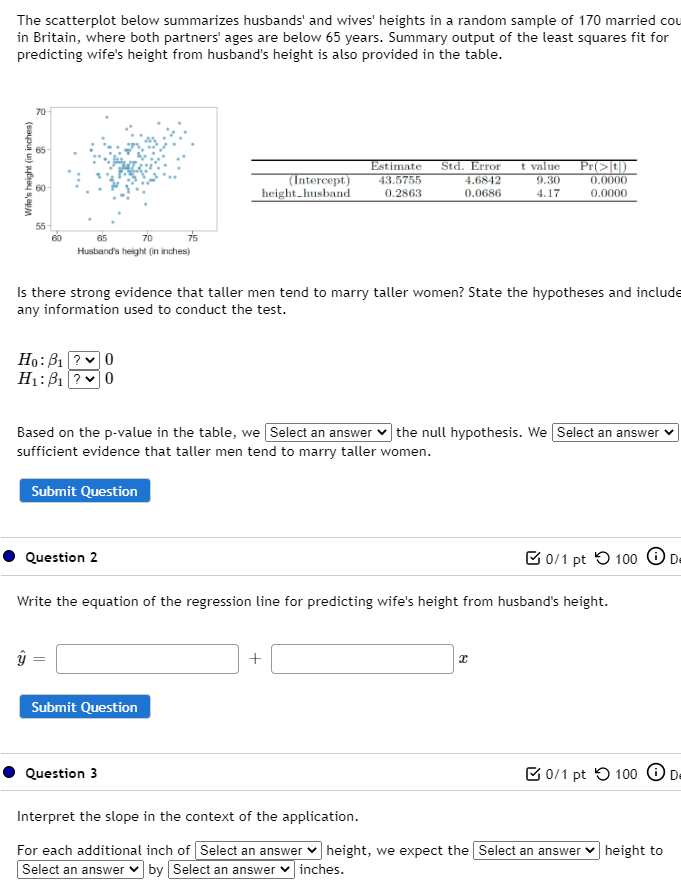Open the expected wife height dropdown in Question 3

(x=536, y=850)
